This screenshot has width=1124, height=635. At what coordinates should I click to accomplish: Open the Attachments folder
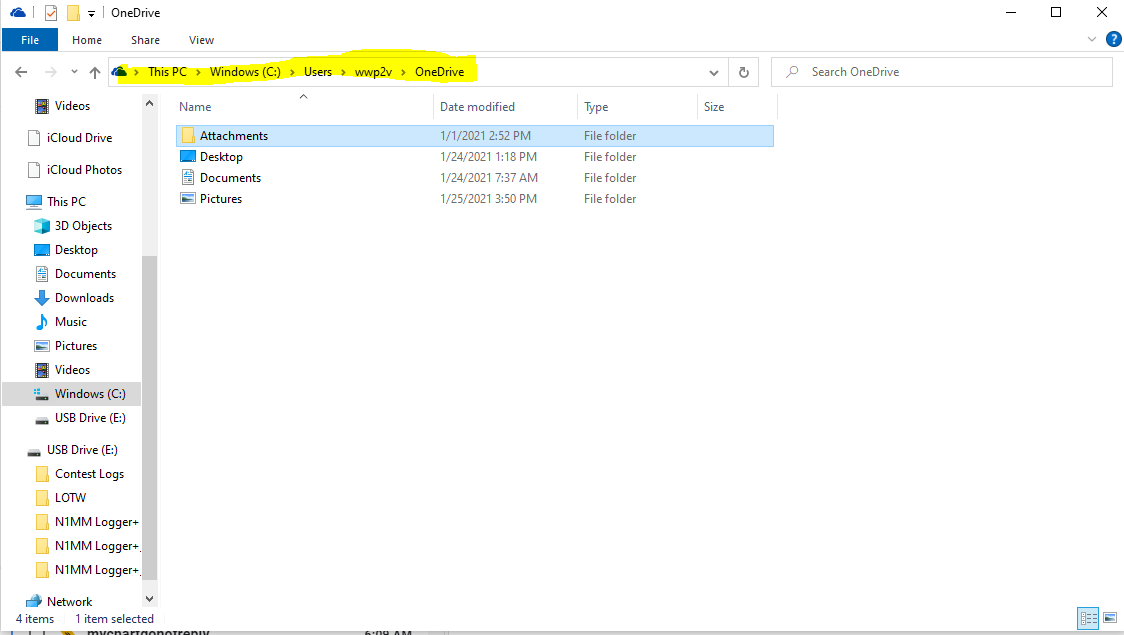tap(233, 135)
